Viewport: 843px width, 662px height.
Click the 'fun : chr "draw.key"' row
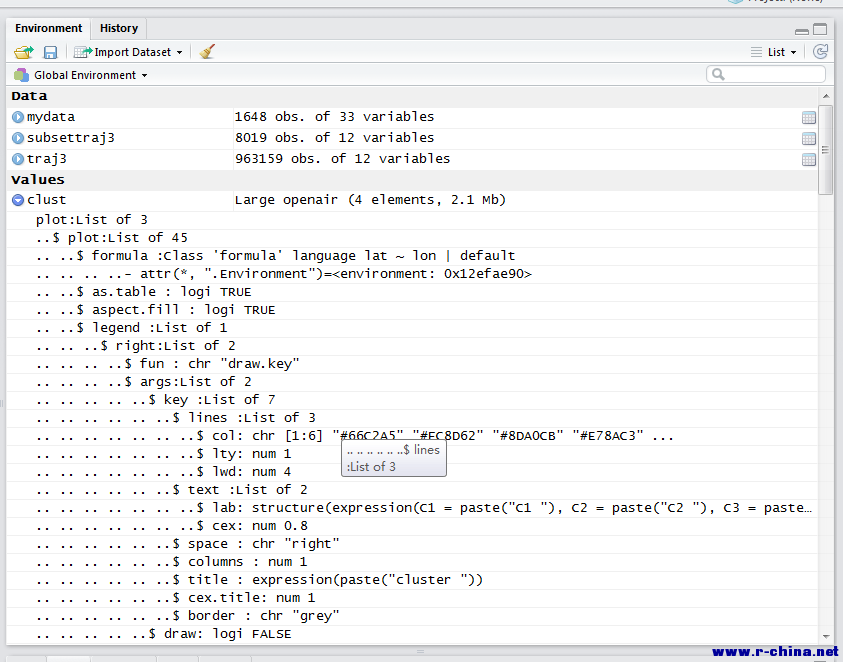(x=412, y=364)
